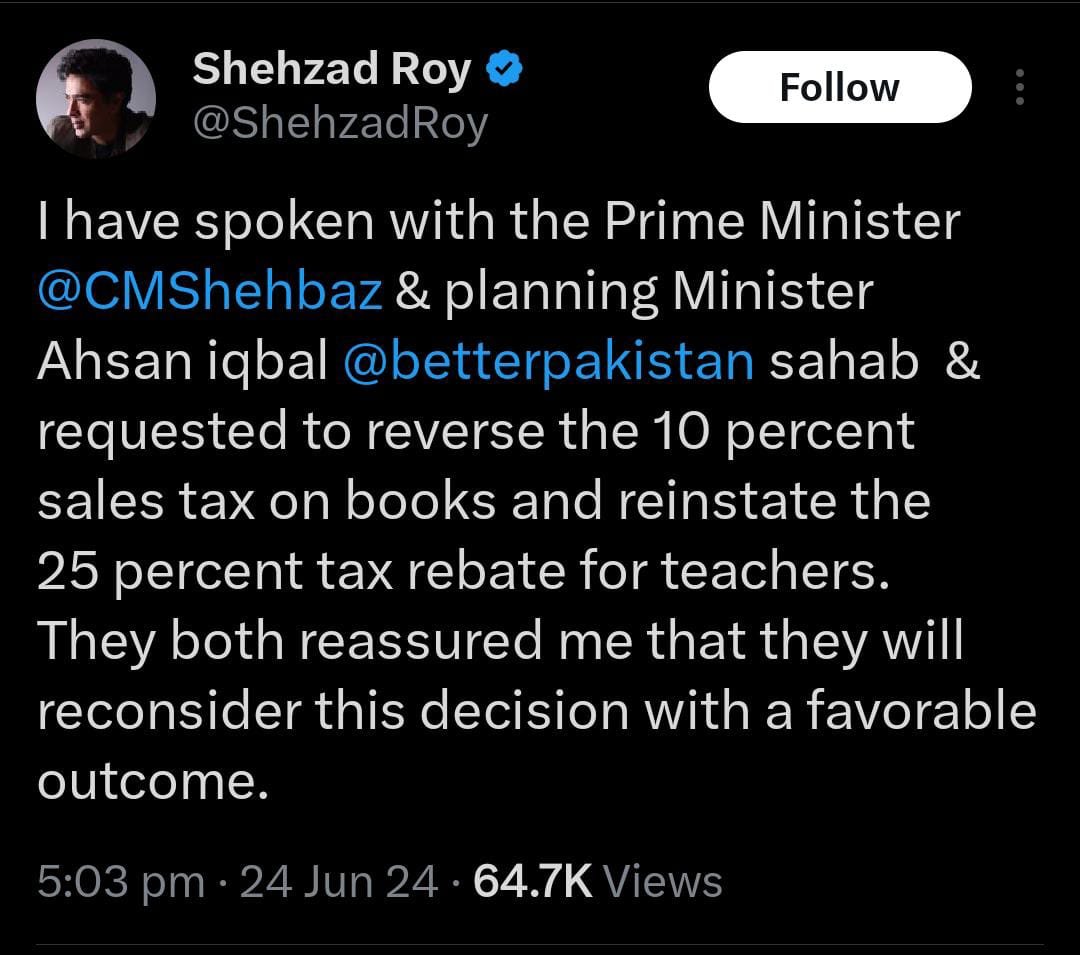
Task: Open the @betterpakistan mention link
Action: pos(547,362)
